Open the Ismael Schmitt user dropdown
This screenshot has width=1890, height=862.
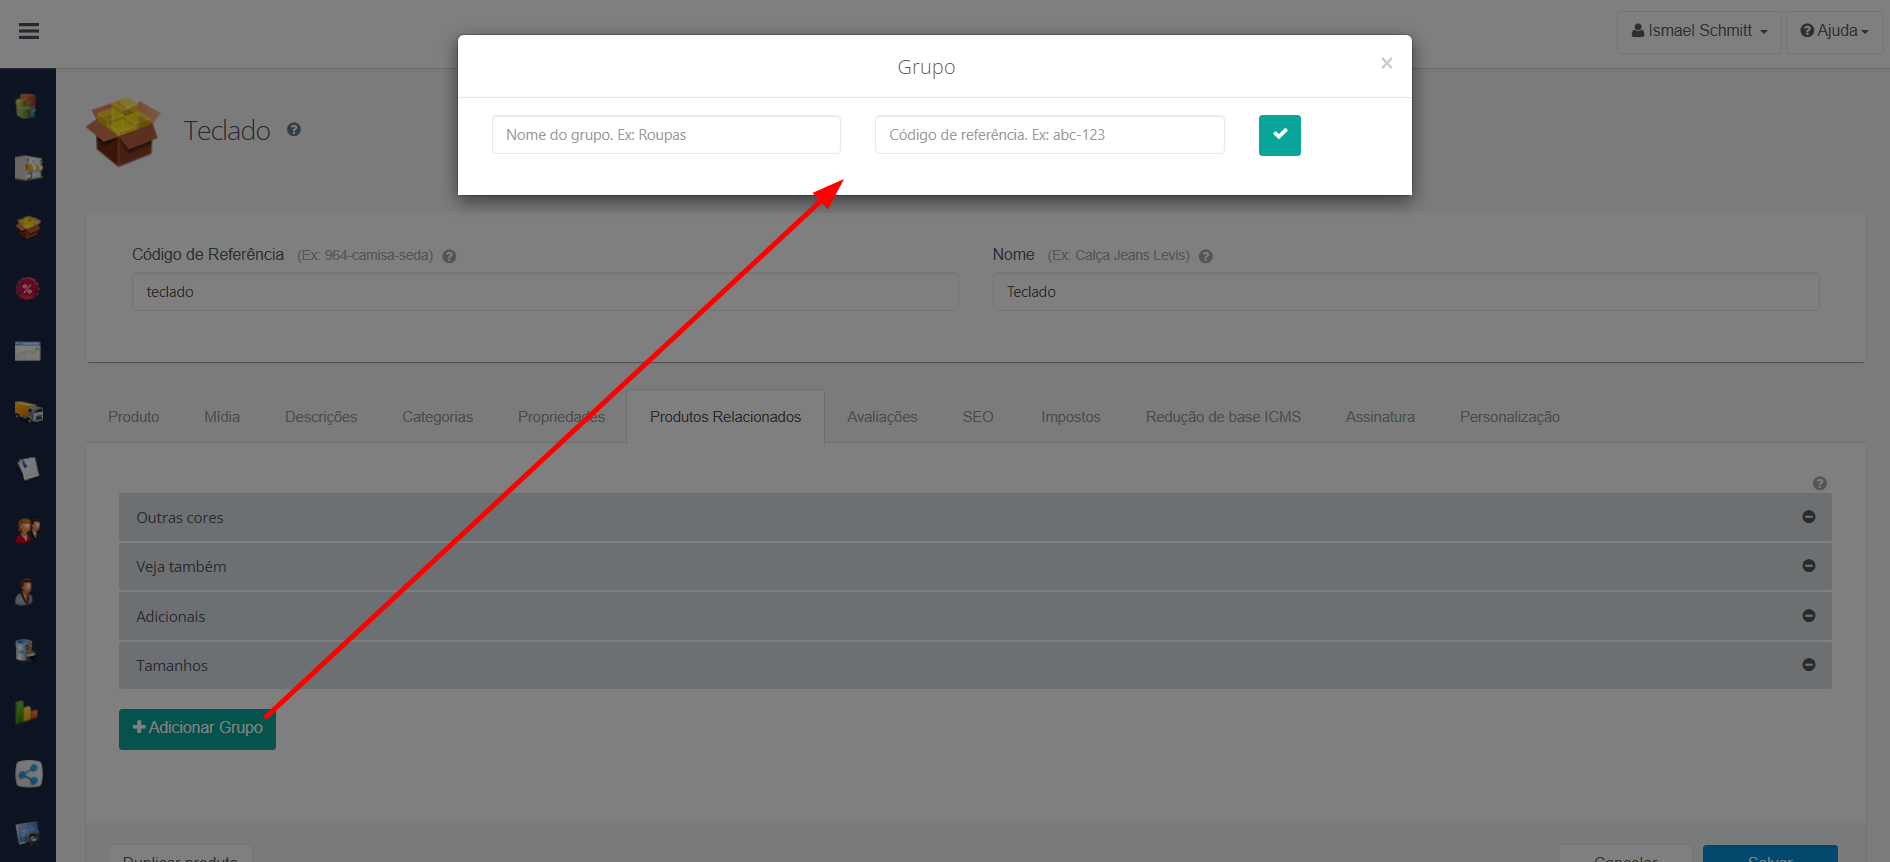1698,31
